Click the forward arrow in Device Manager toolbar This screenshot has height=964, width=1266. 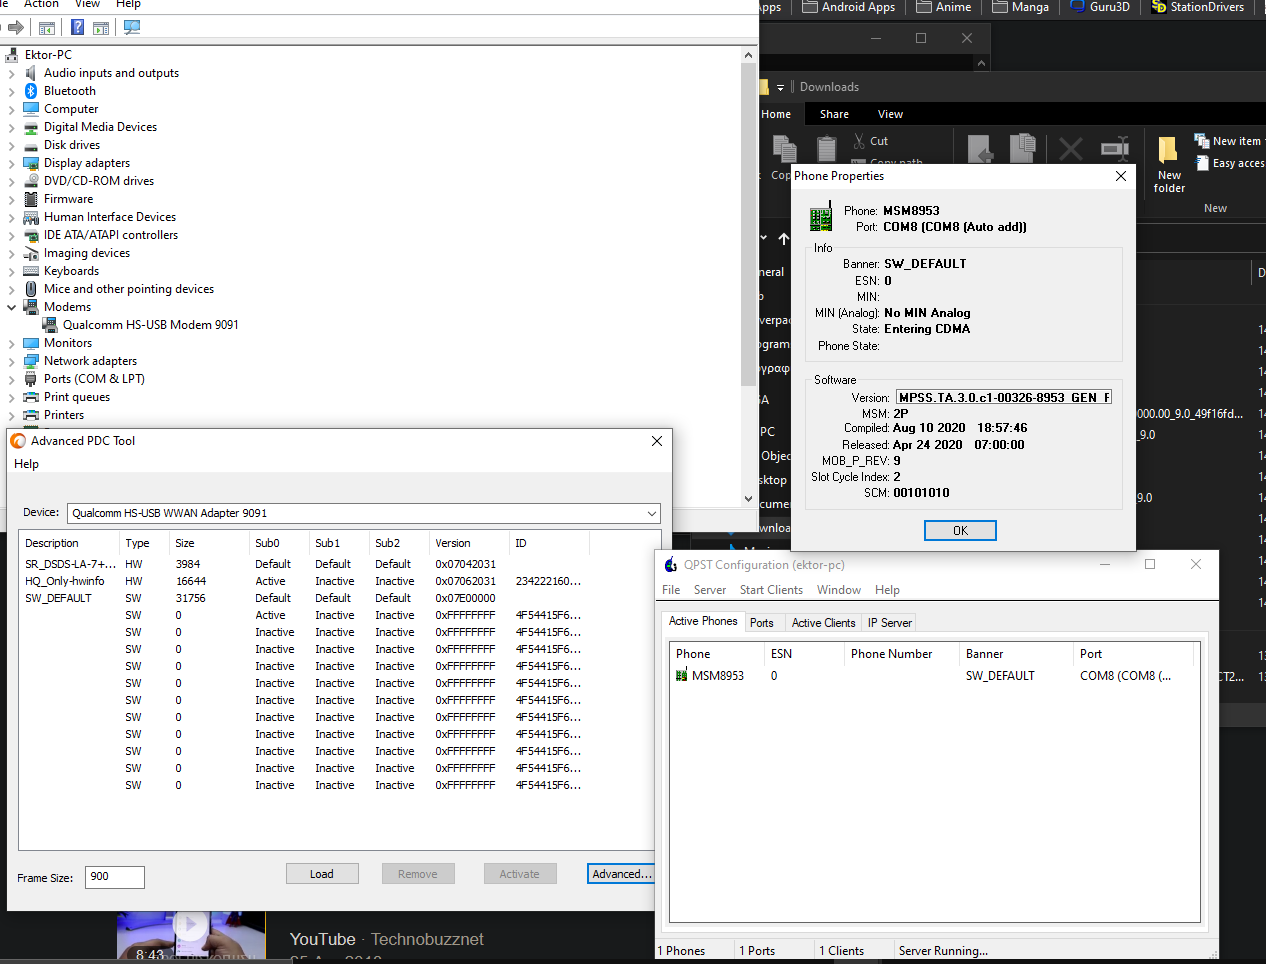(x=16, y=28)
